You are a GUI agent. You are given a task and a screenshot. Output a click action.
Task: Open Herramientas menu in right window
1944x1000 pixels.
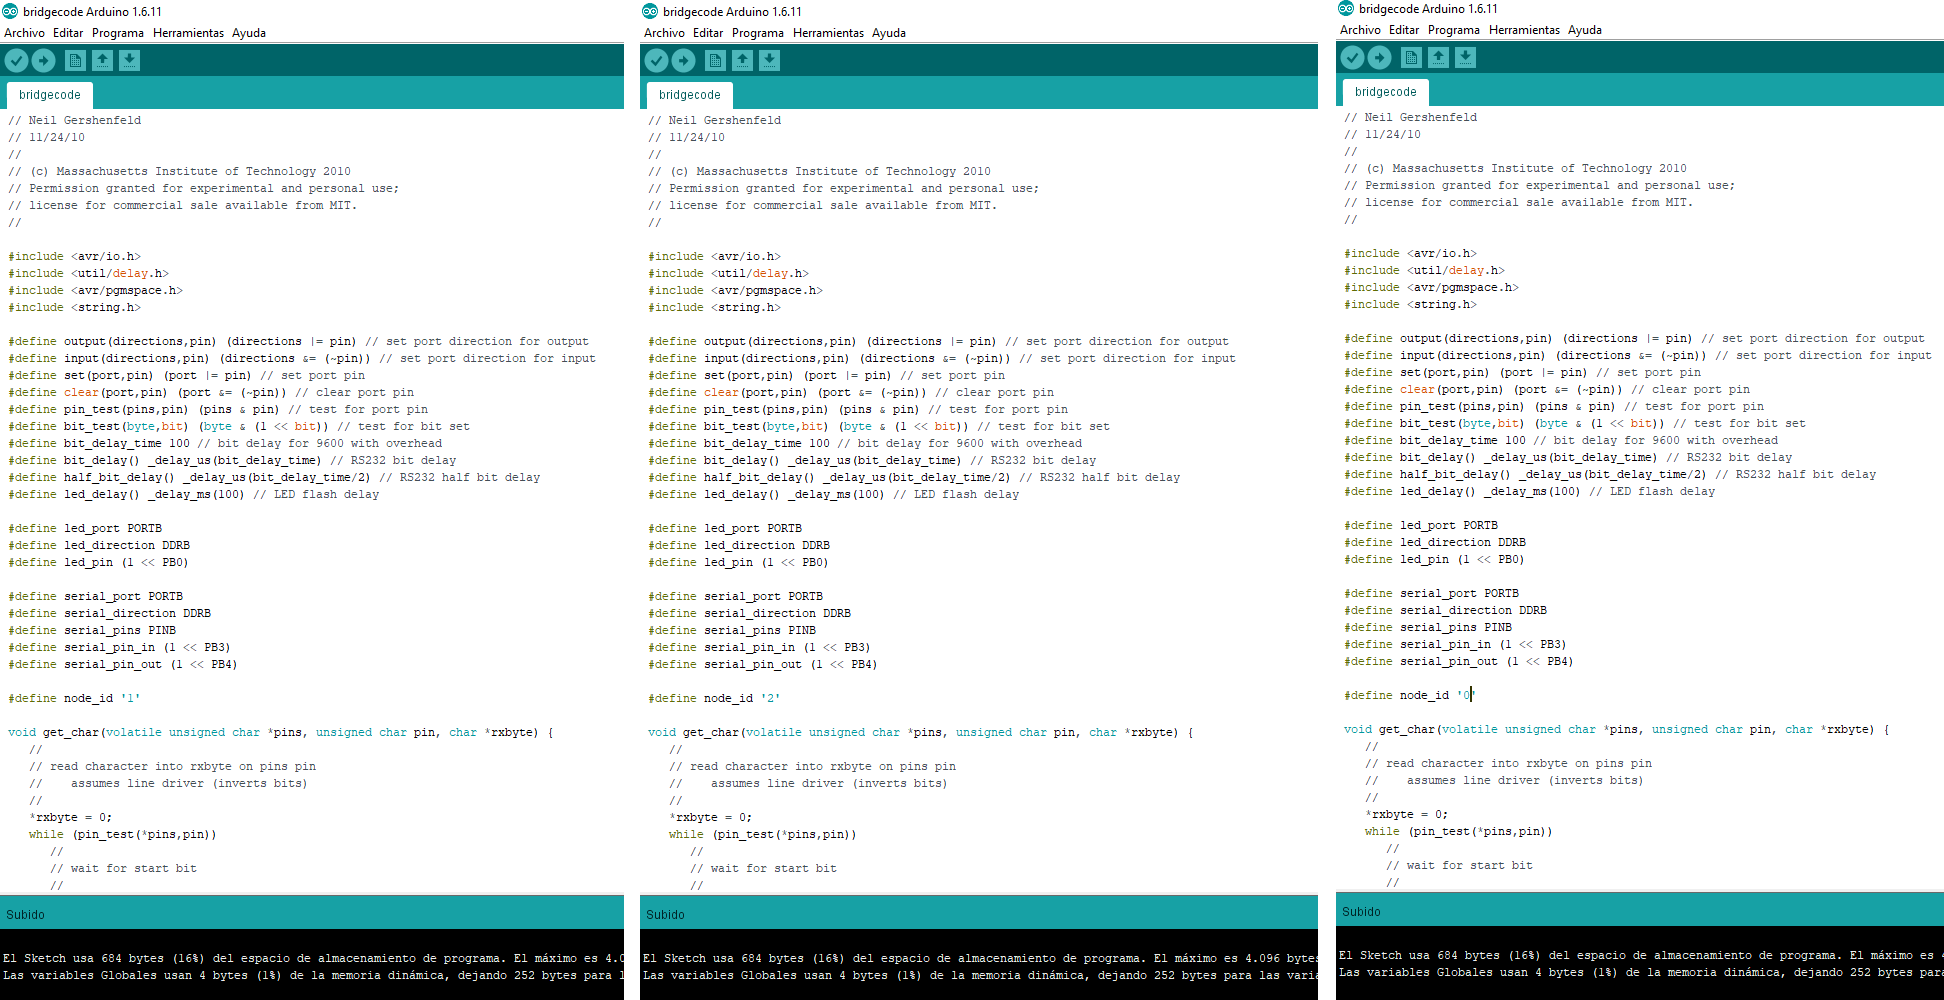pyautogui.click(x=1524, y=30)
